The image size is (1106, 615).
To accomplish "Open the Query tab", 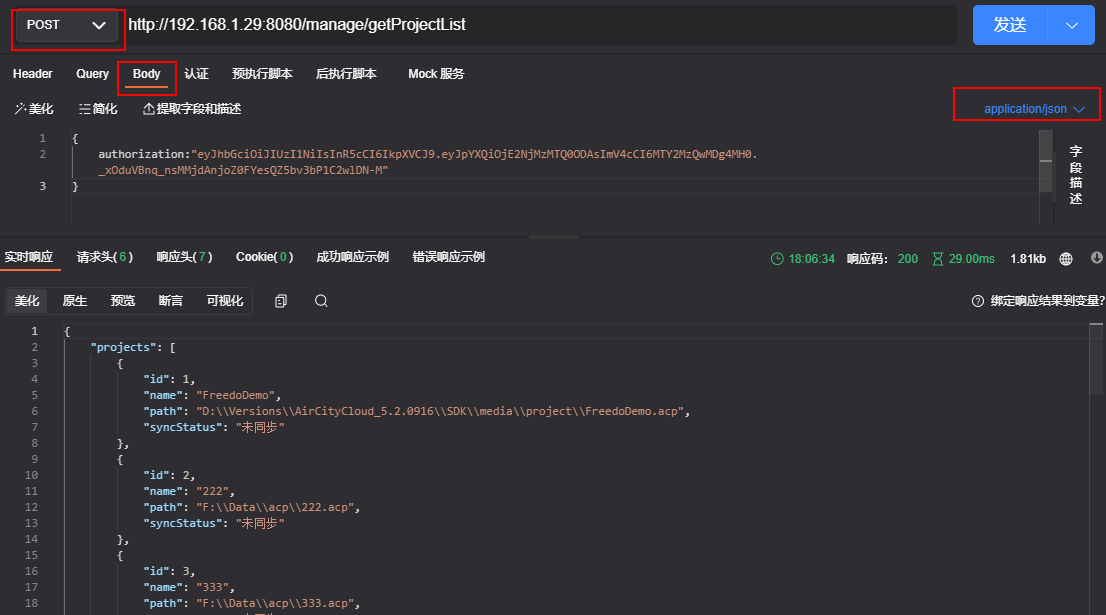I will coord(92,74).
